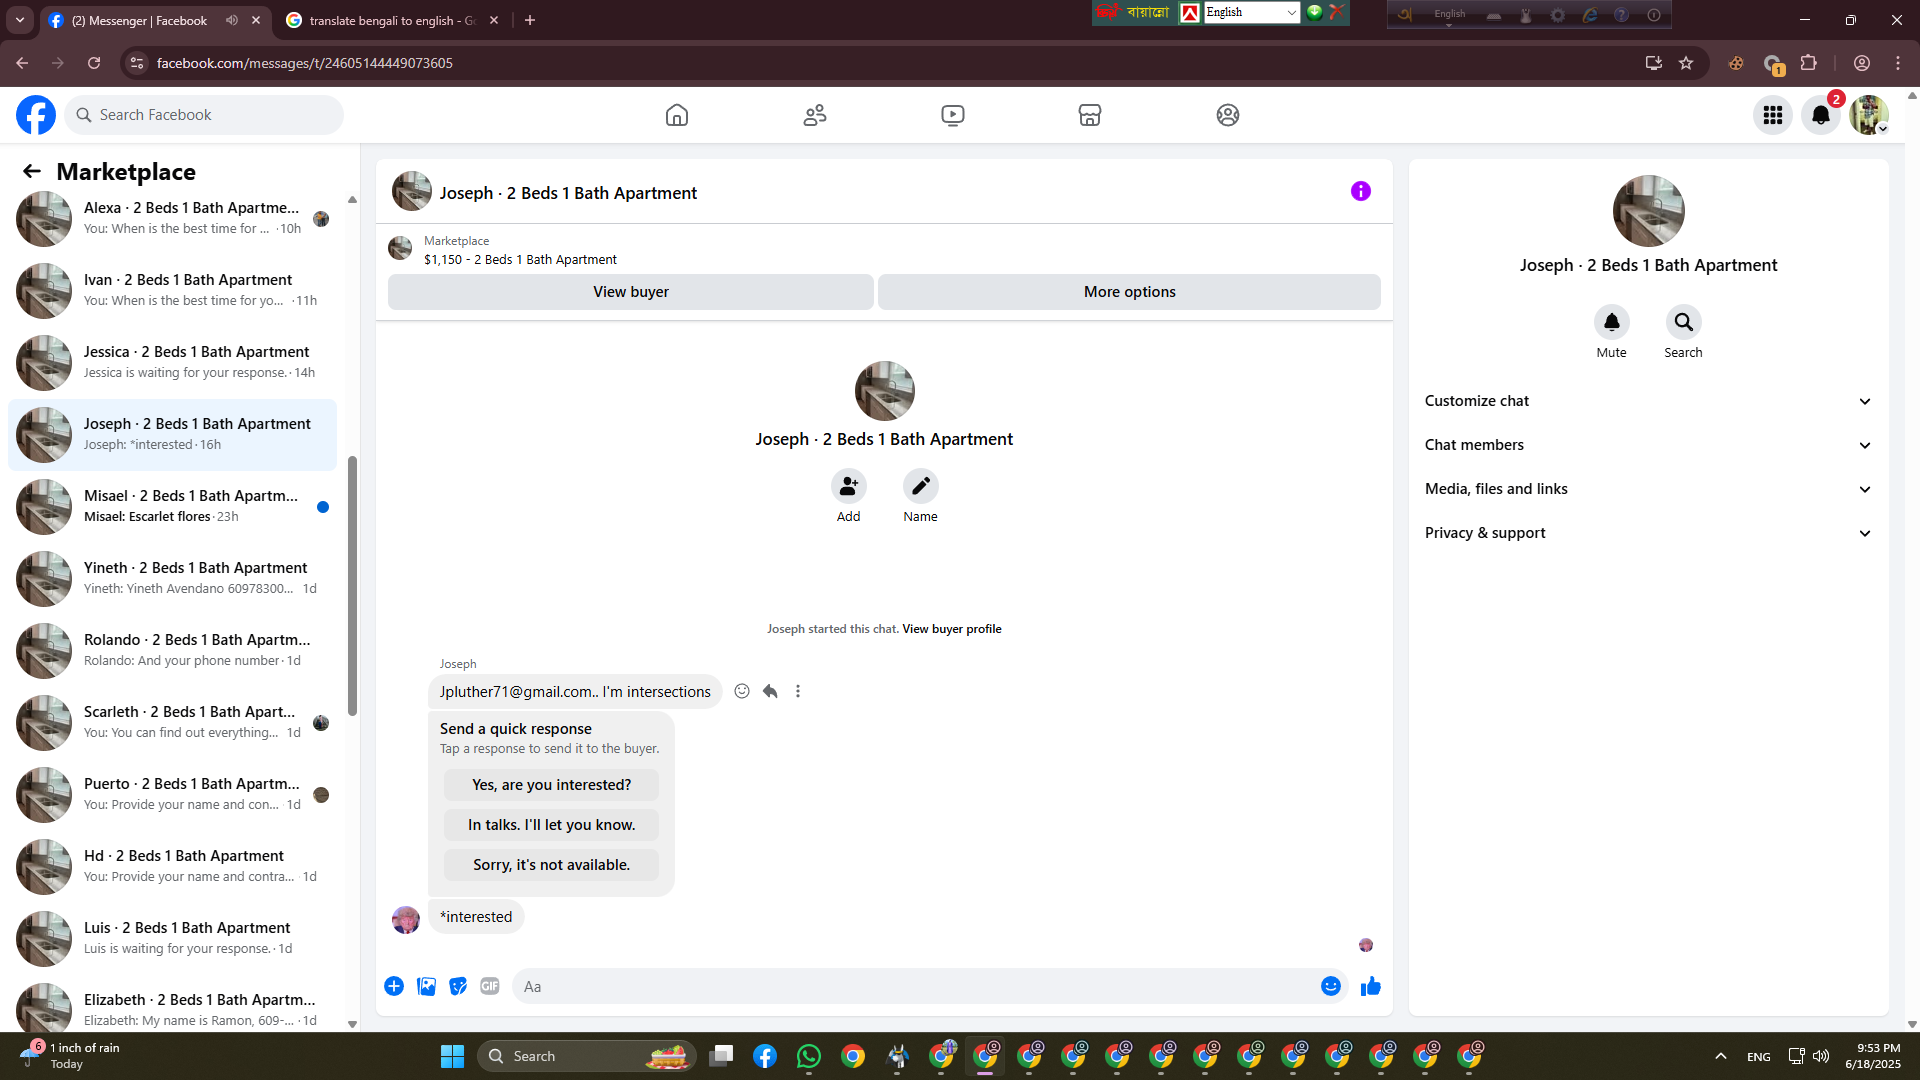Viewport: 1920px width, 1080px height.
Task: Edit the chat name
Action: point(921,486)
